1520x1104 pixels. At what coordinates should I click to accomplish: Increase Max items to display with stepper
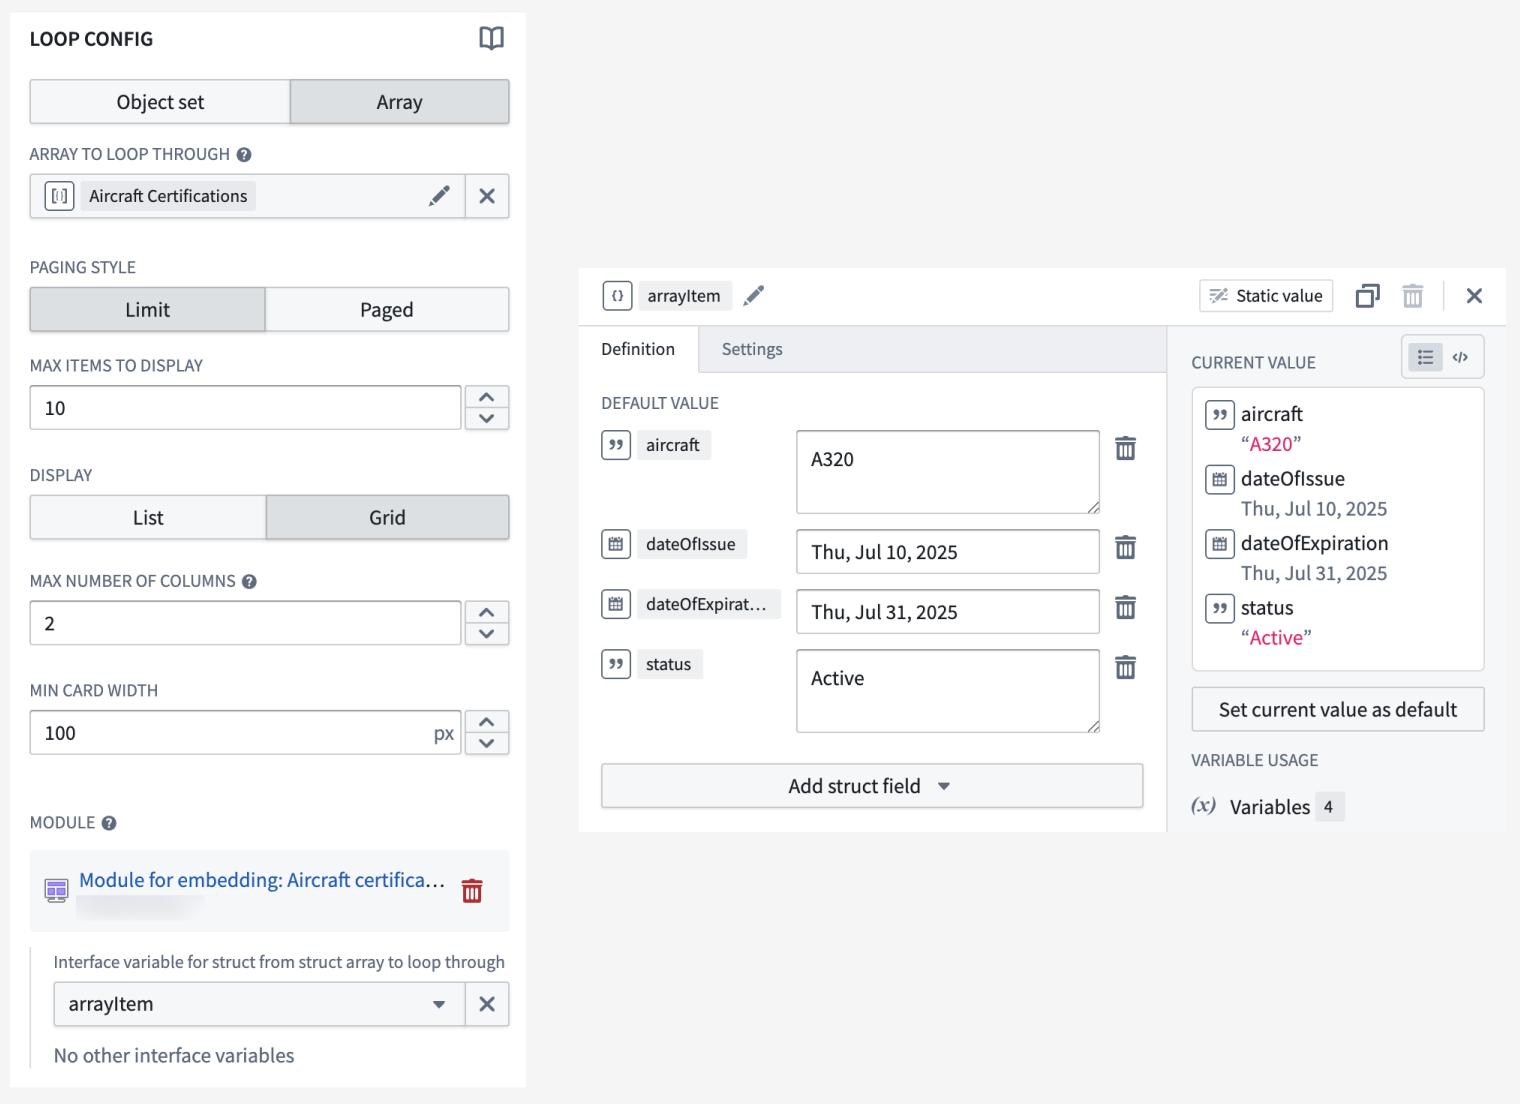(487, 396)
